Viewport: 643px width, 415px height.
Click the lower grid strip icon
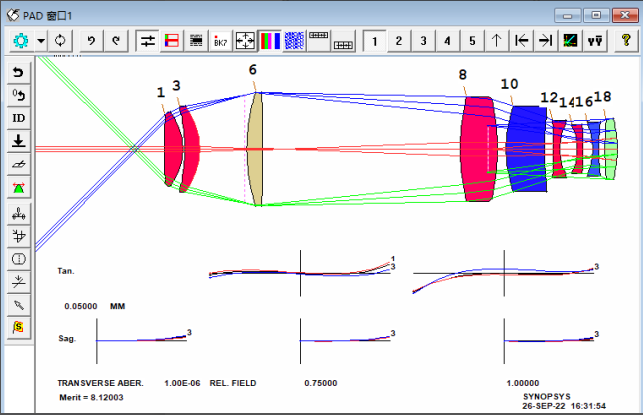tap(343, 41)
